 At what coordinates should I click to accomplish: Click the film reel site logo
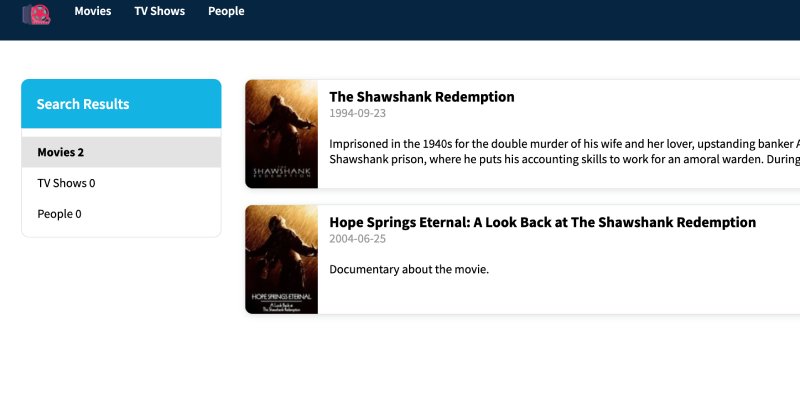[36, 14]
